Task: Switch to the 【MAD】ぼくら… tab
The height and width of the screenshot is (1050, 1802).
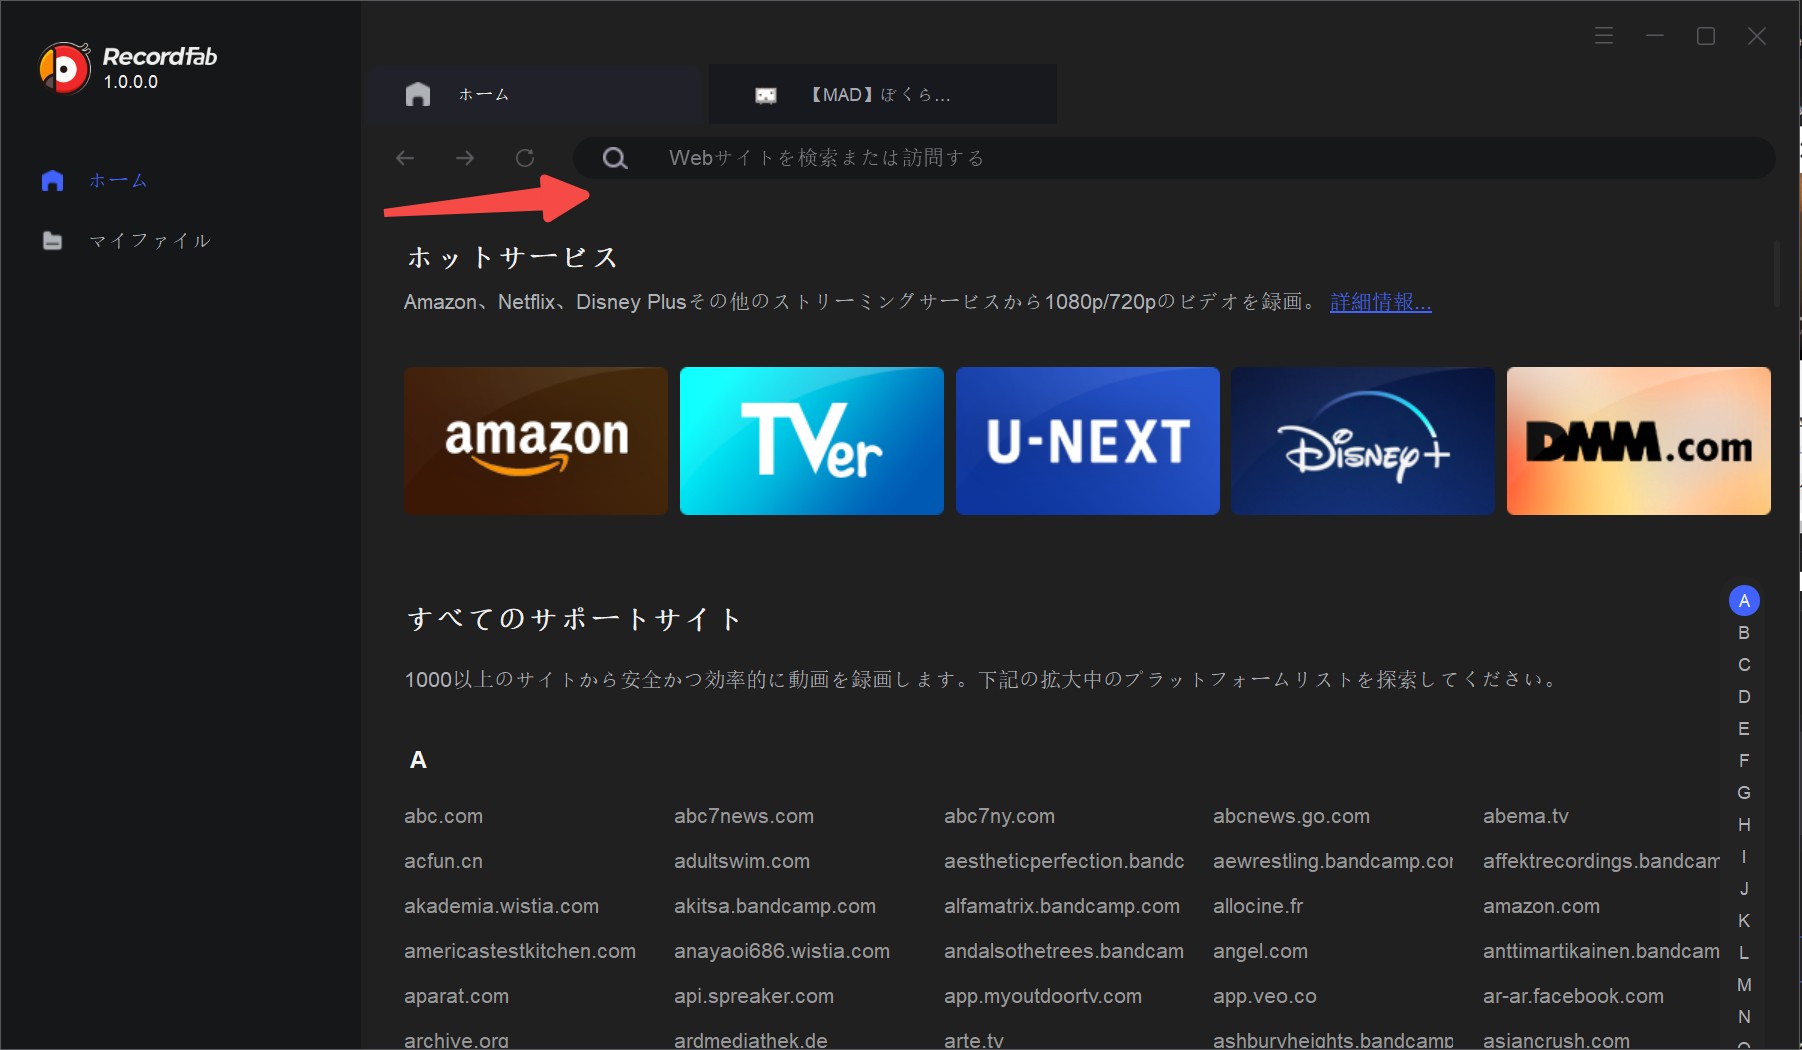Action: point(882,95)
